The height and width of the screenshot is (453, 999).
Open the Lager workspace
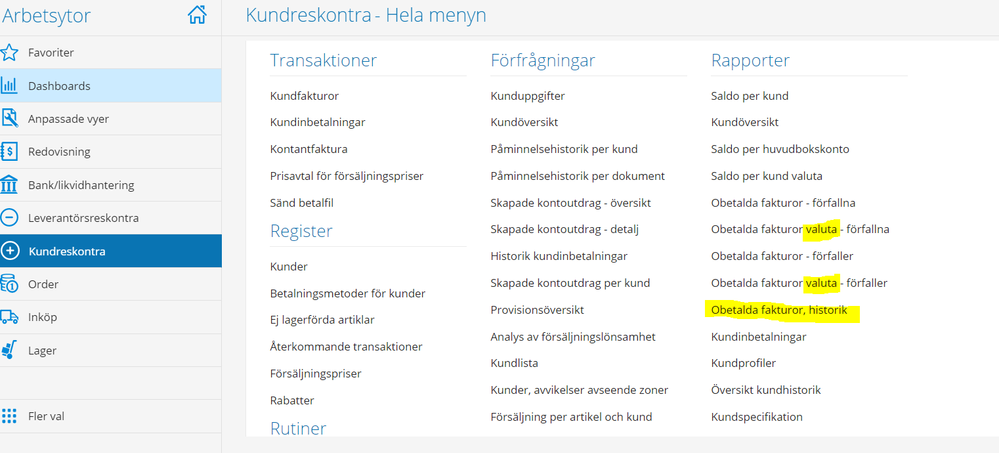[111, 350]
